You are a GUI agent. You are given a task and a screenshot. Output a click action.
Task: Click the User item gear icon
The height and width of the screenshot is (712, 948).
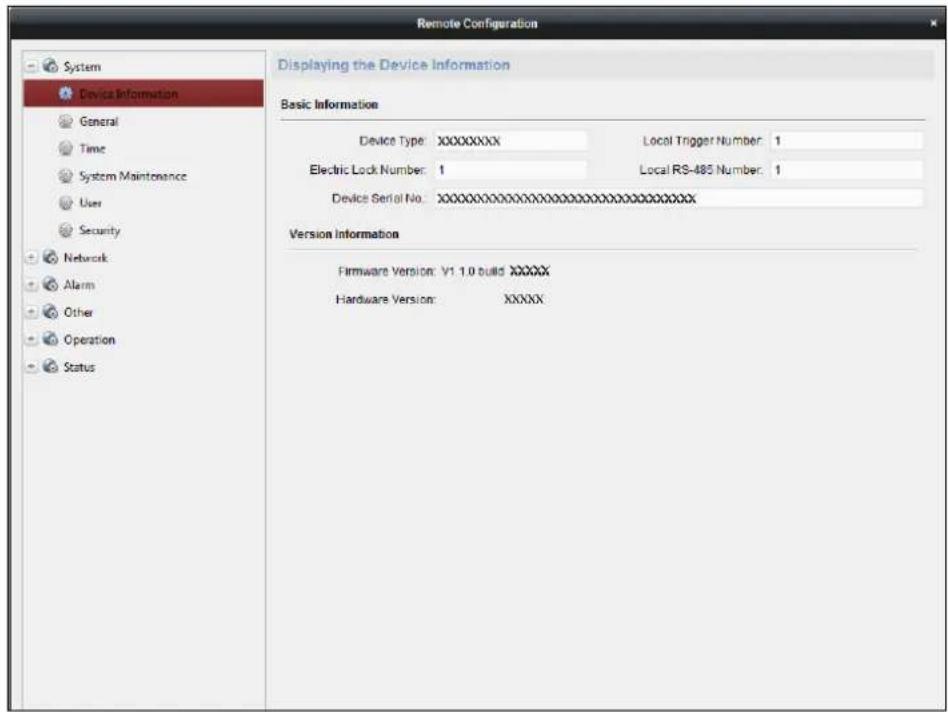pyautogui.click(x=65, y=203)
